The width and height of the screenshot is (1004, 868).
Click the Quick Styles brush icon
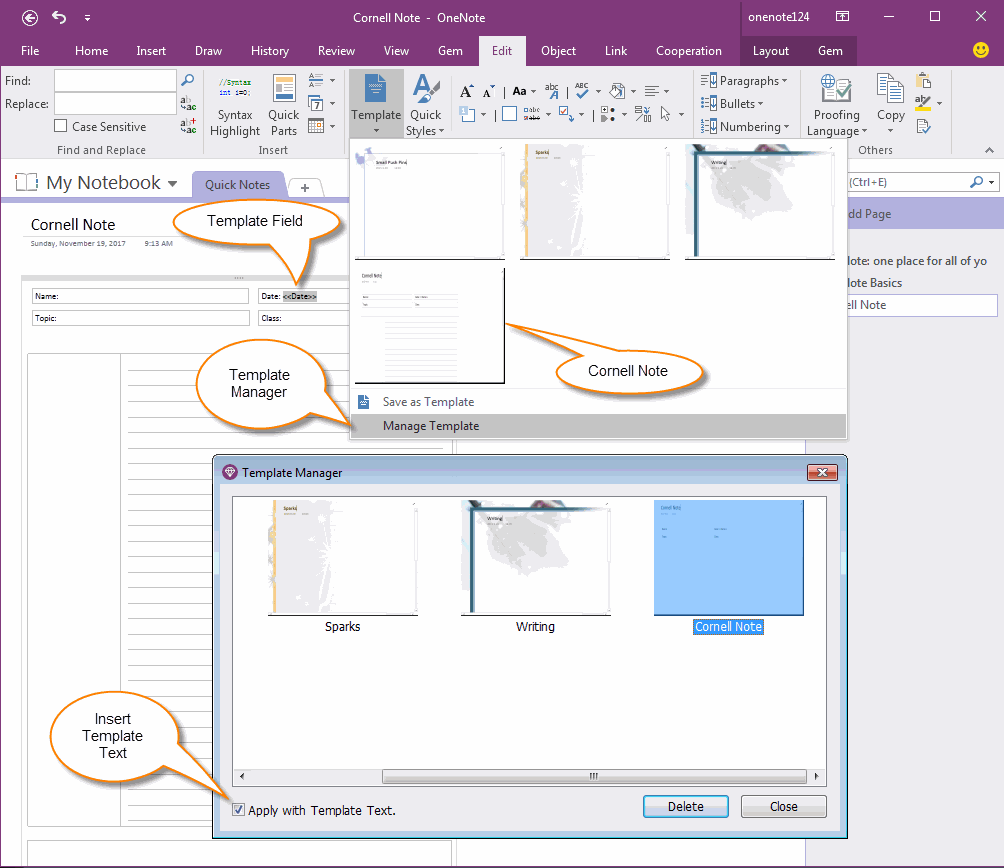pyautogui.click(x=426, y=88)
